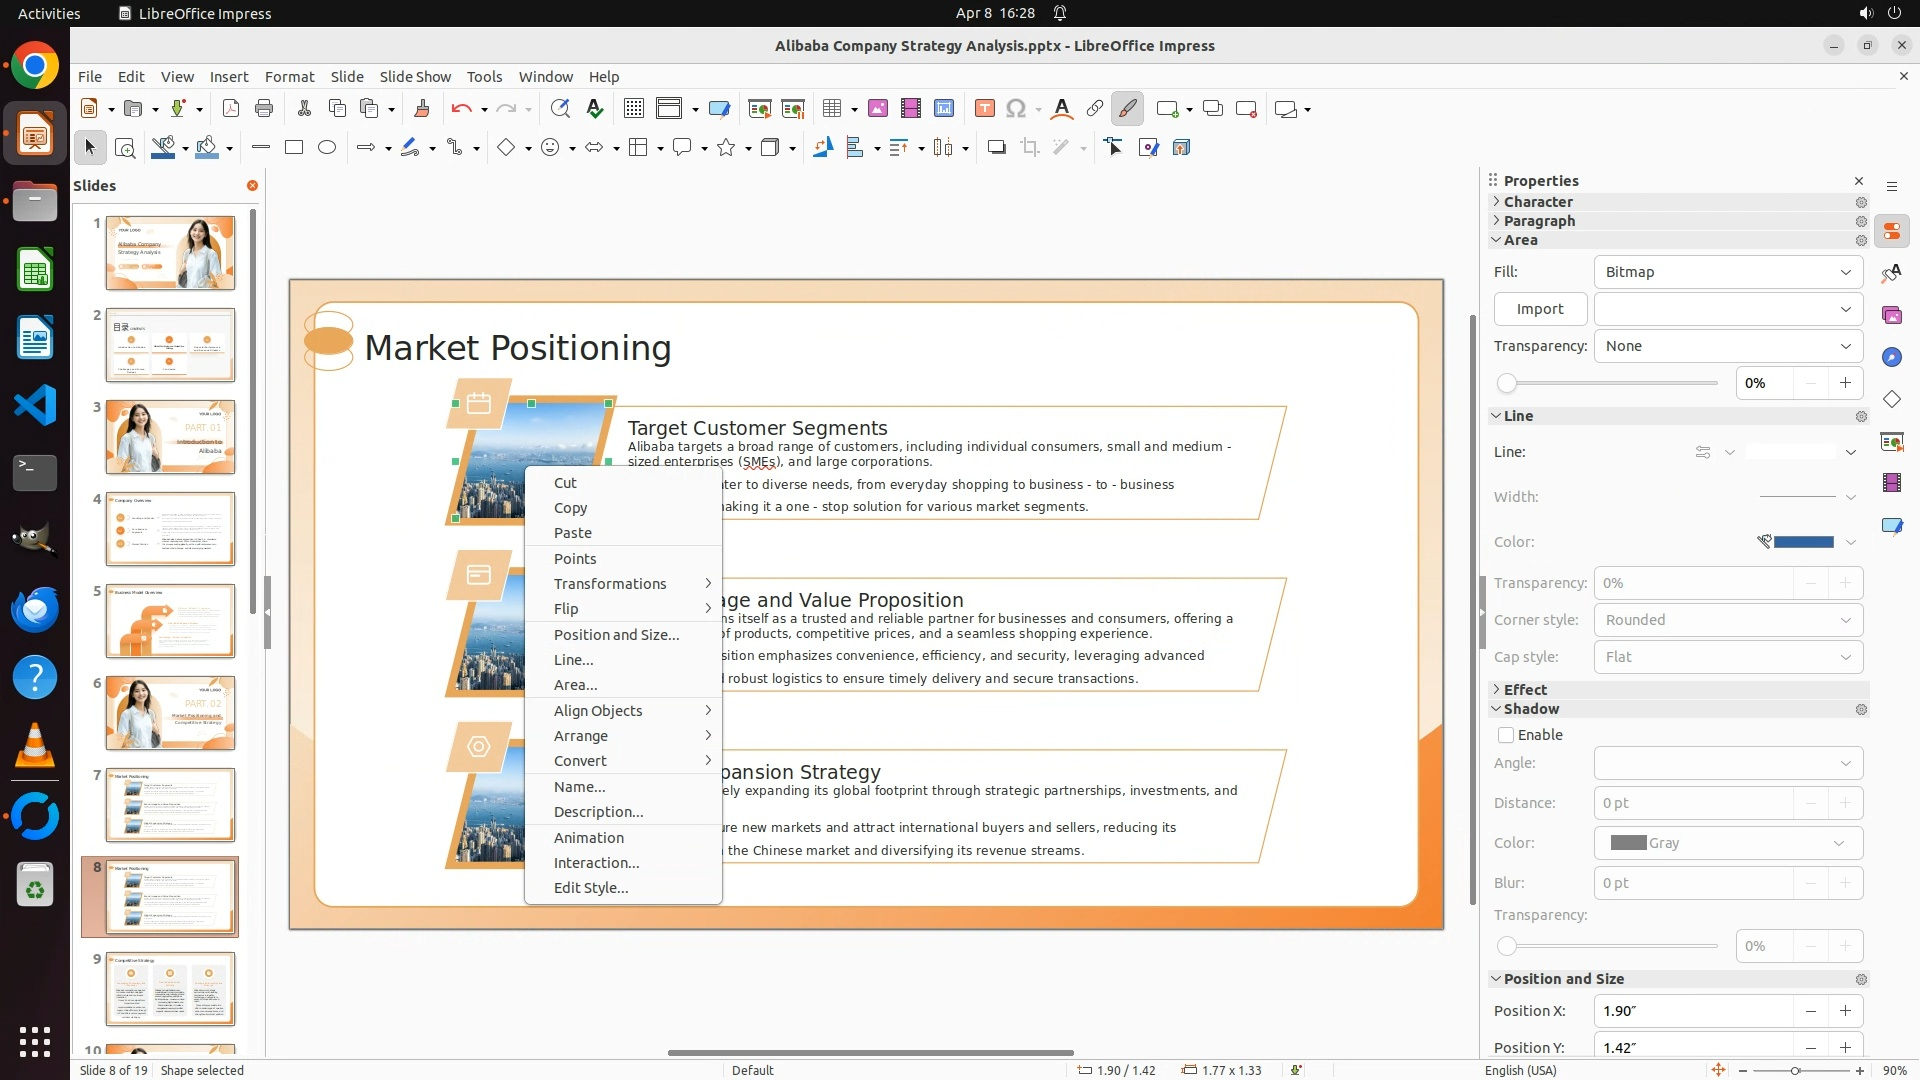Click the Insert Table toolbar icon
The height and width of the screenshot is (1080, 1920).
[x=832, y=109]
